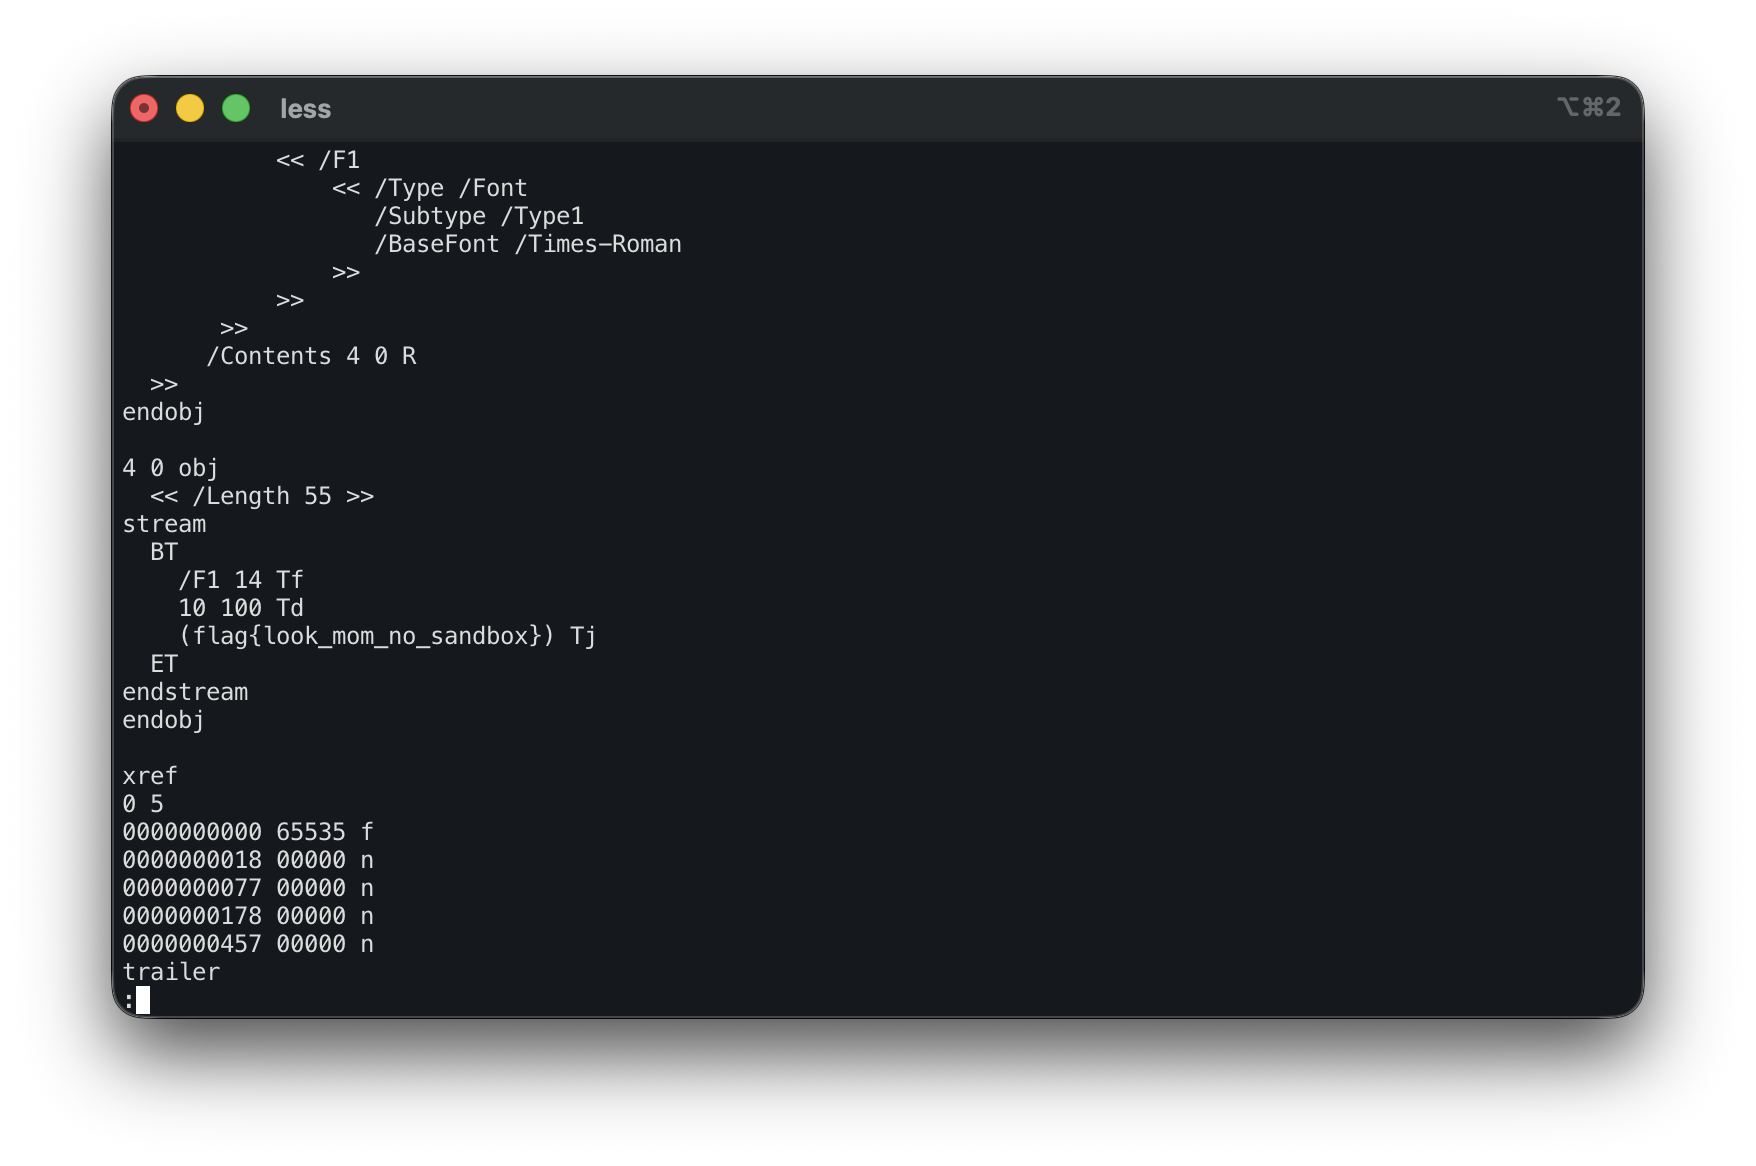
Task: Click the flag{look_mom_no_sandbox} text
Action: coord(366,636)
